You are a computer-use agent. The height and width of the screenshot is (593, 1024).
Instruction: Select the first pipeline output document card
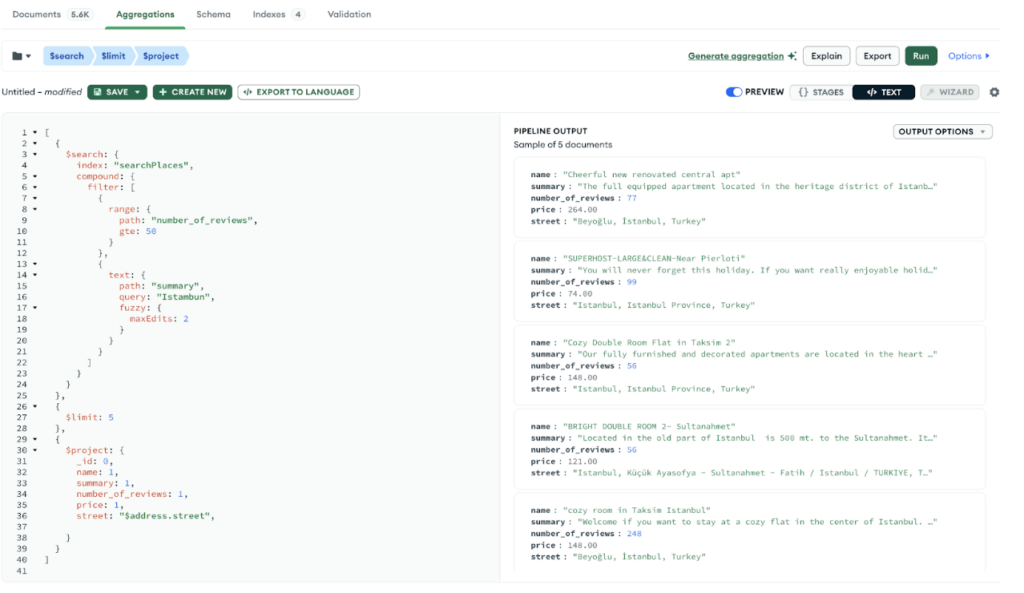tap(748, 197)
